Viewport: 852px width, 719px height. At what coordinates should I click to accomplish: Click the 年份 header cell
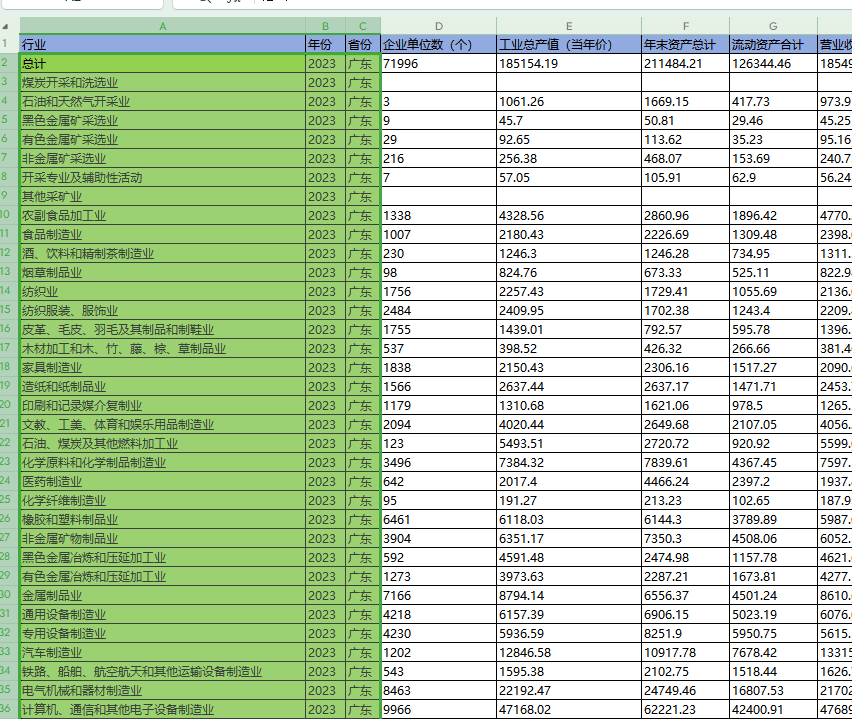click(x=325, y=45)
